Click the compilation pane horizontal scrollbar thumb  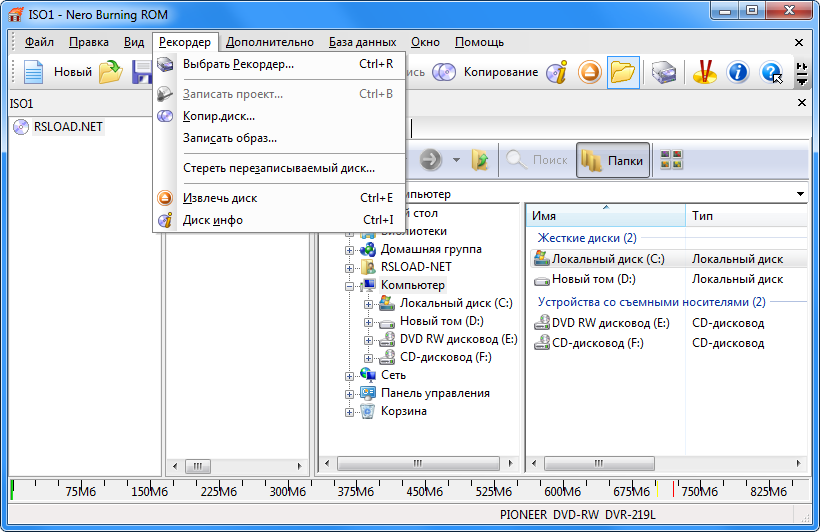[198, 466]
